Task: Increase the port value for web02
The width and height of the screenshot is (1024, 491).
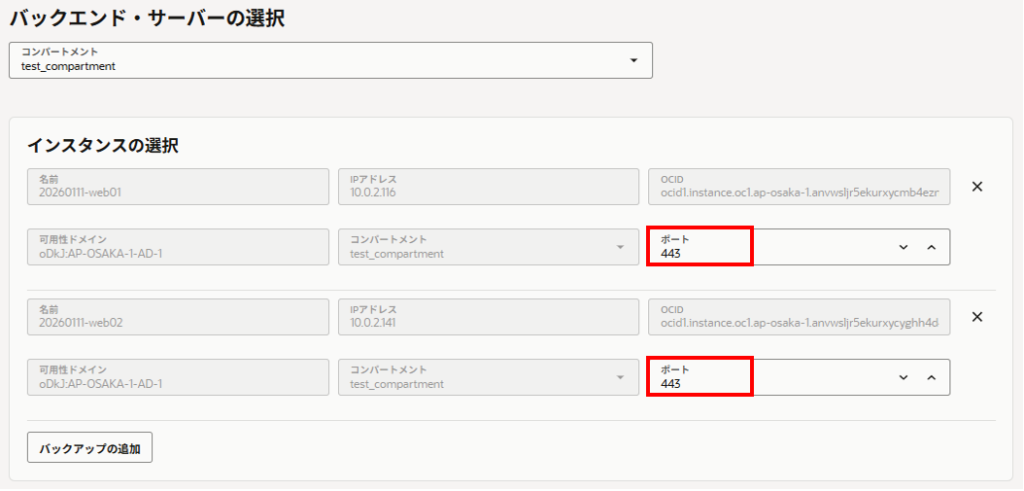Action: [931, 377]
